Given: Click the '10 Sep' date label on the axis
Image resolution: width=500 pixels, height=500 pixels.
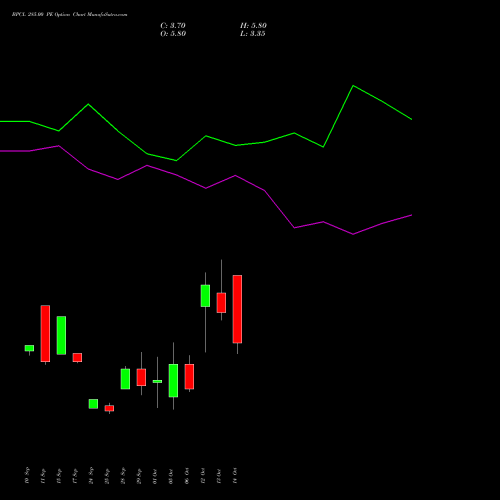Looking at the screenshot, I should pyautogui.click(x=27, y=475).
